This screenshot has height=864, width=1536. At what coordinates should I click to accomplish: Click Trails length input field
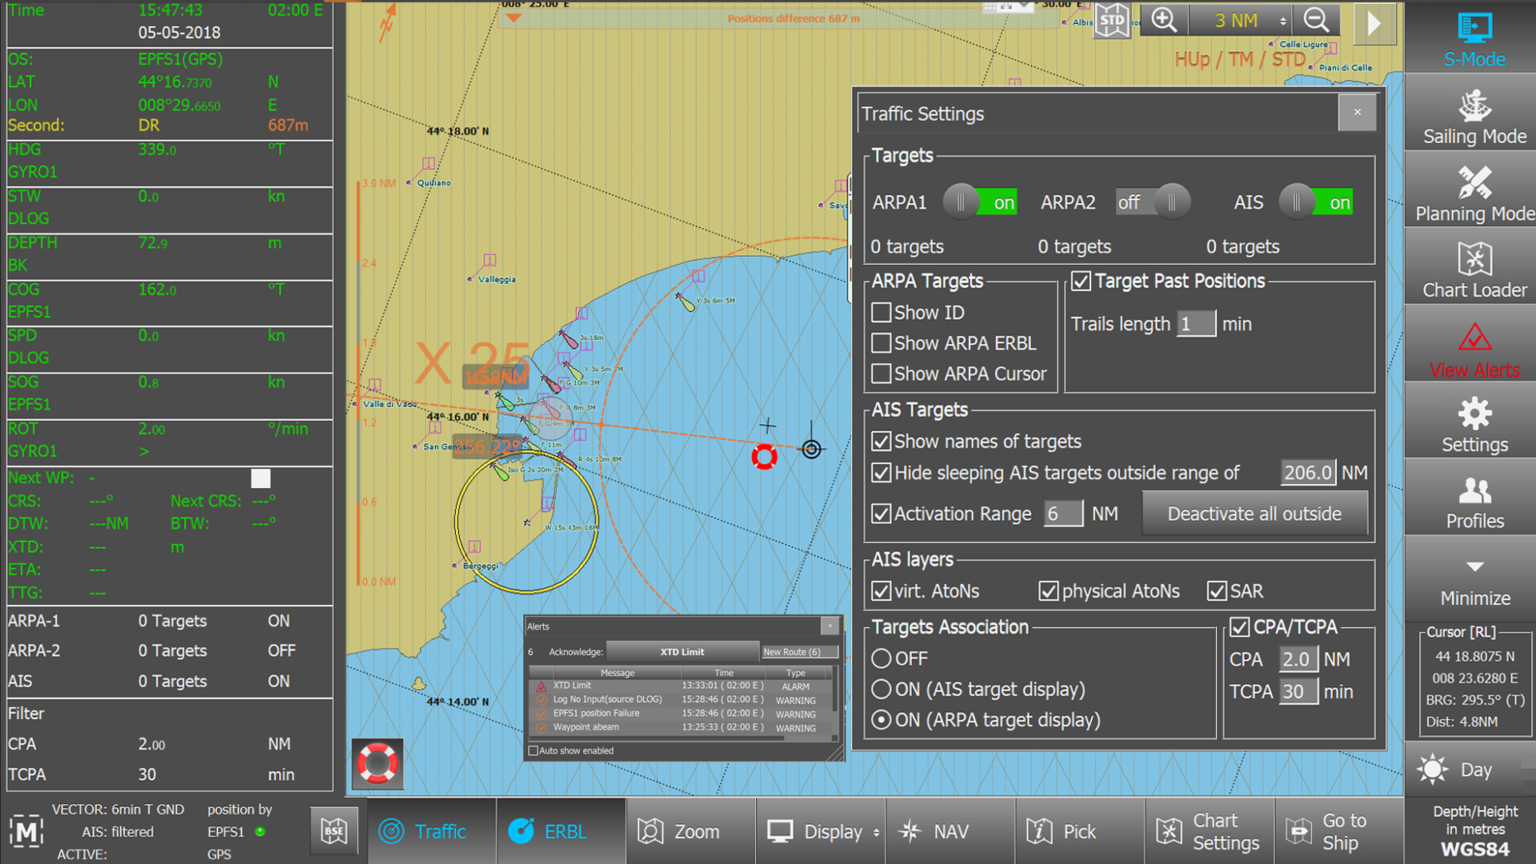[x=1196, y=324]
